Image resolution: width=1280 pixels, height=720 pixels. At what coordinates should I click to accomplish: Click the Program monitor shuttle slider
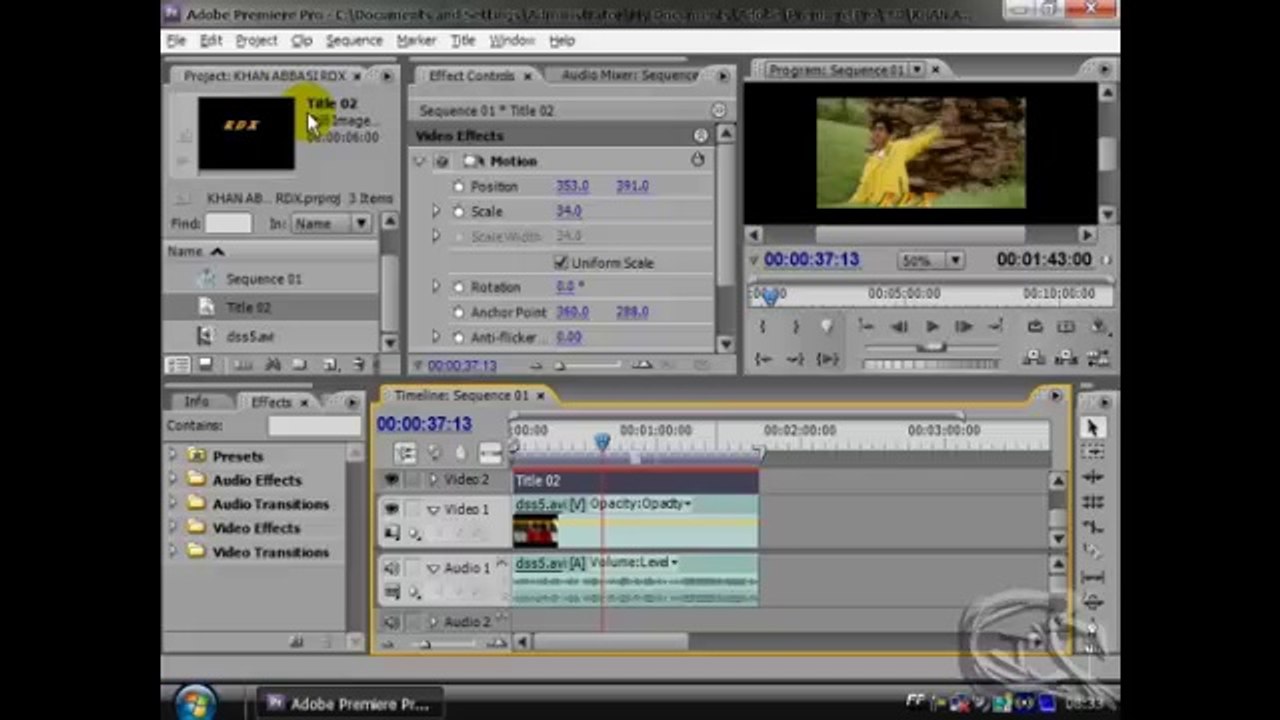coord(932,346)
